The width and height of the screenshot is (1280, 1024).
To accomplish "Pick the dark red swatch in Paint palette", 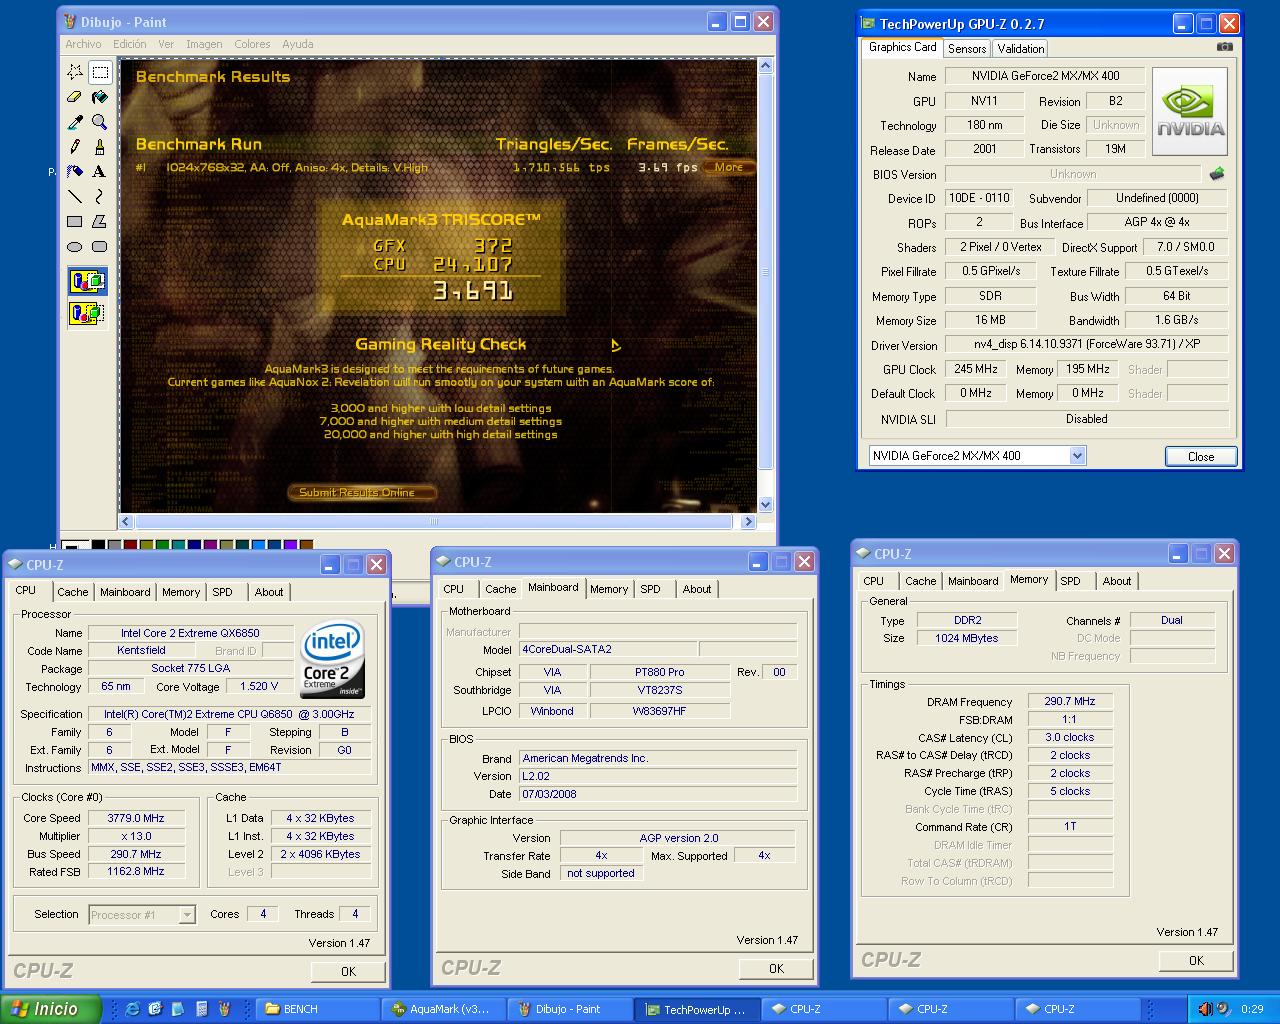I will pos(130,545).
